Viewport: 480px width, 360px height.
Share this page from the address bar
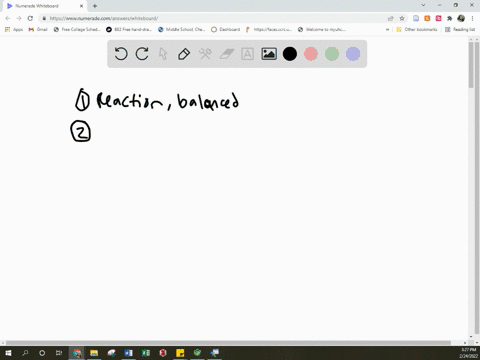[x=391, y=18]
